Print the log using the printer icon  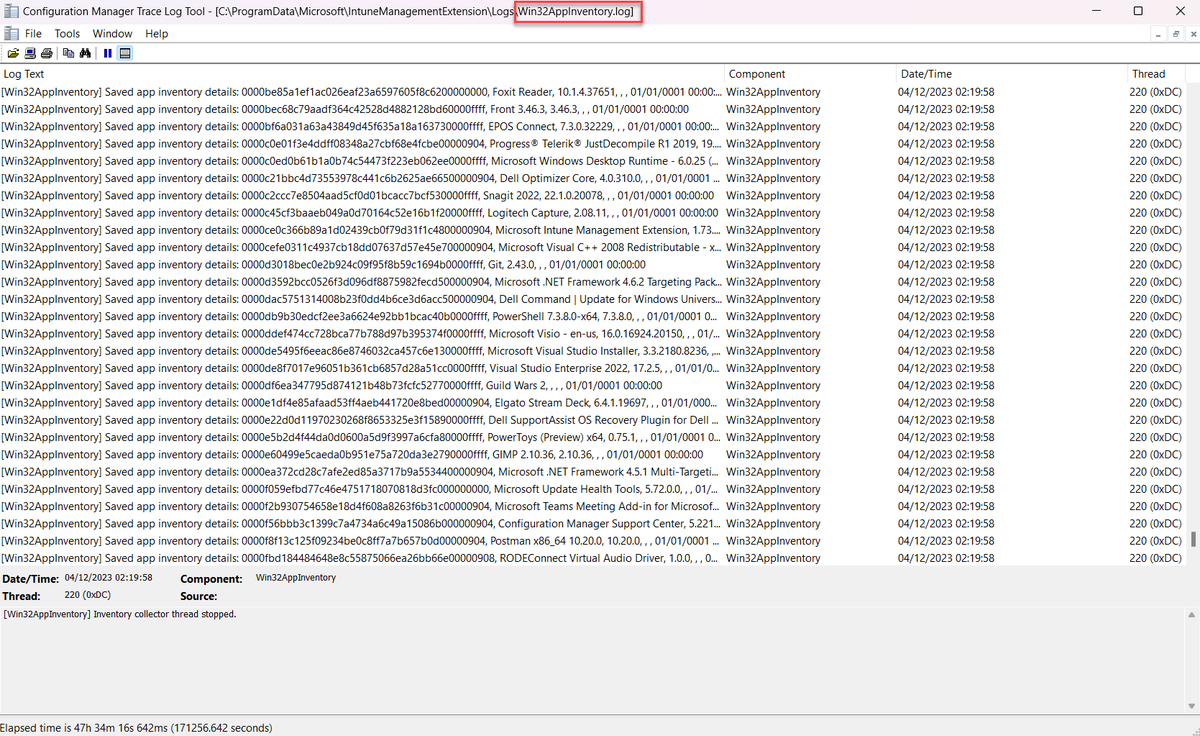click(46, 53)
